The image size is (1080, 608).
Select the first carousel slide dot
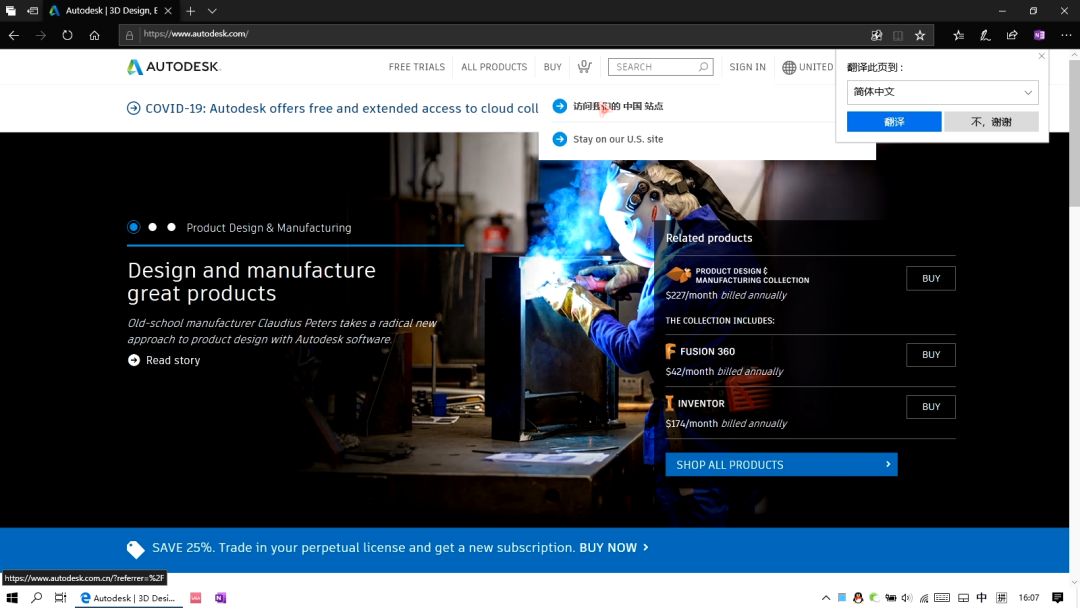point(134,227)
